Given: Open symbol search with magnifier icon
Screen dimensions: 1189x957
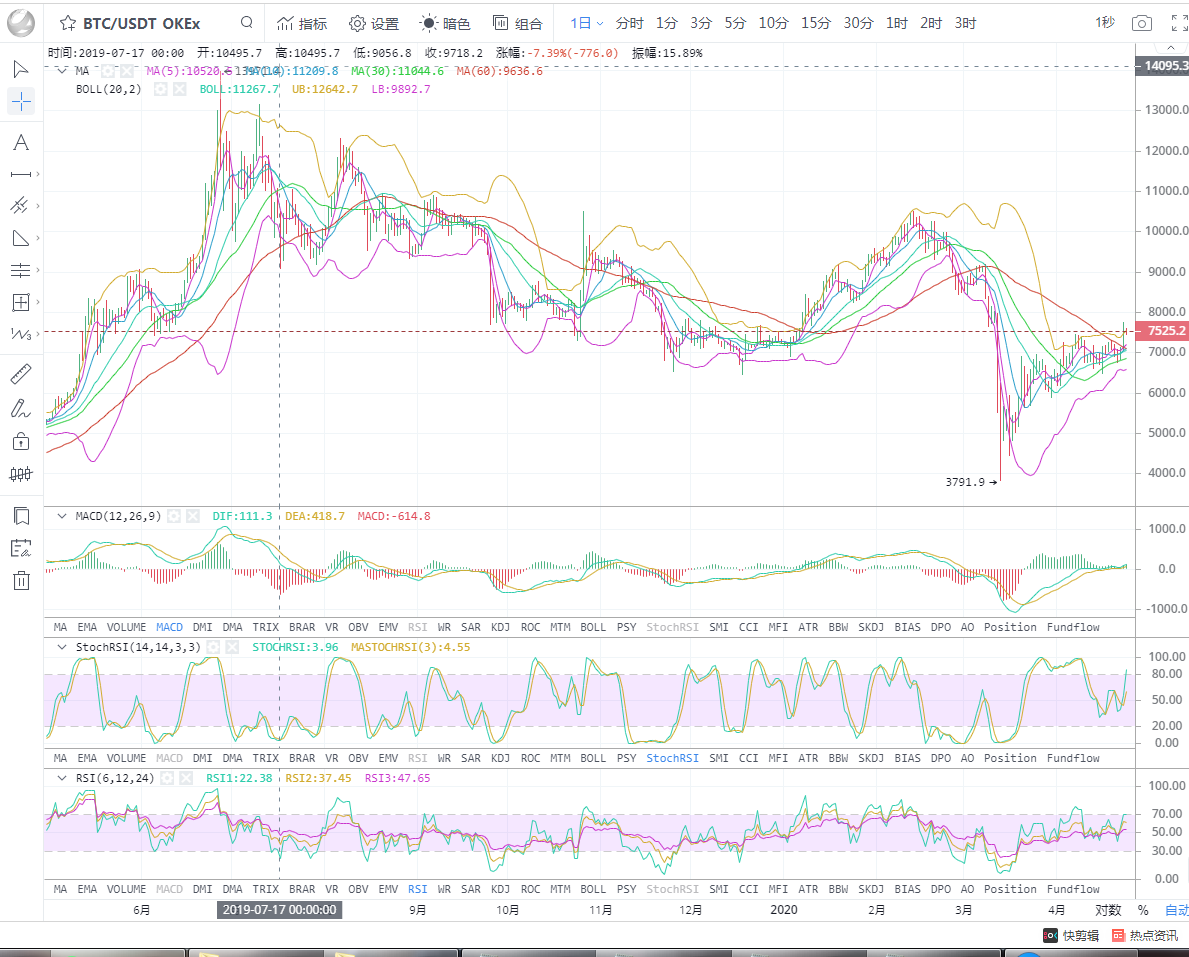Looking at the screenshot, I should tap(247, 23).
